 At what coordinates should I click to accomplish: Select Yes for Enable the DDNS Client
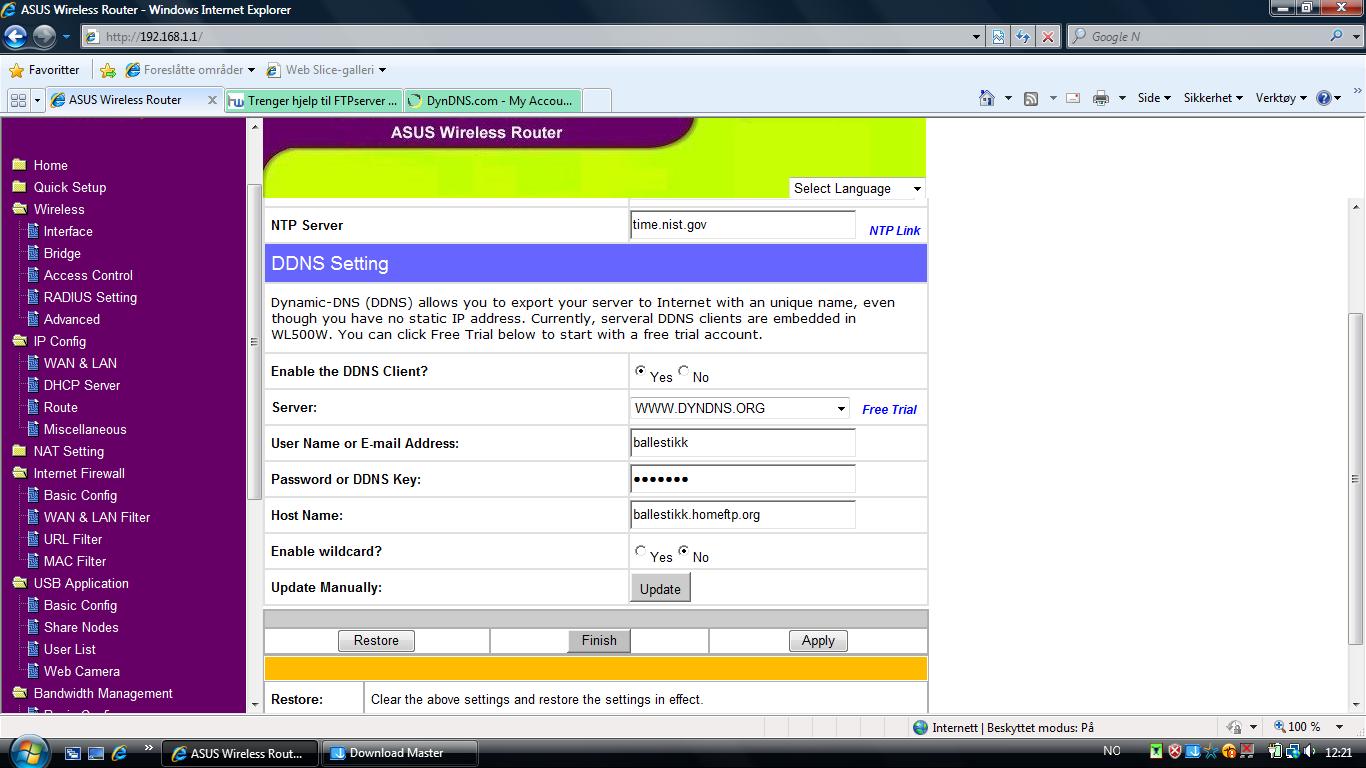(x=640, y=371)
